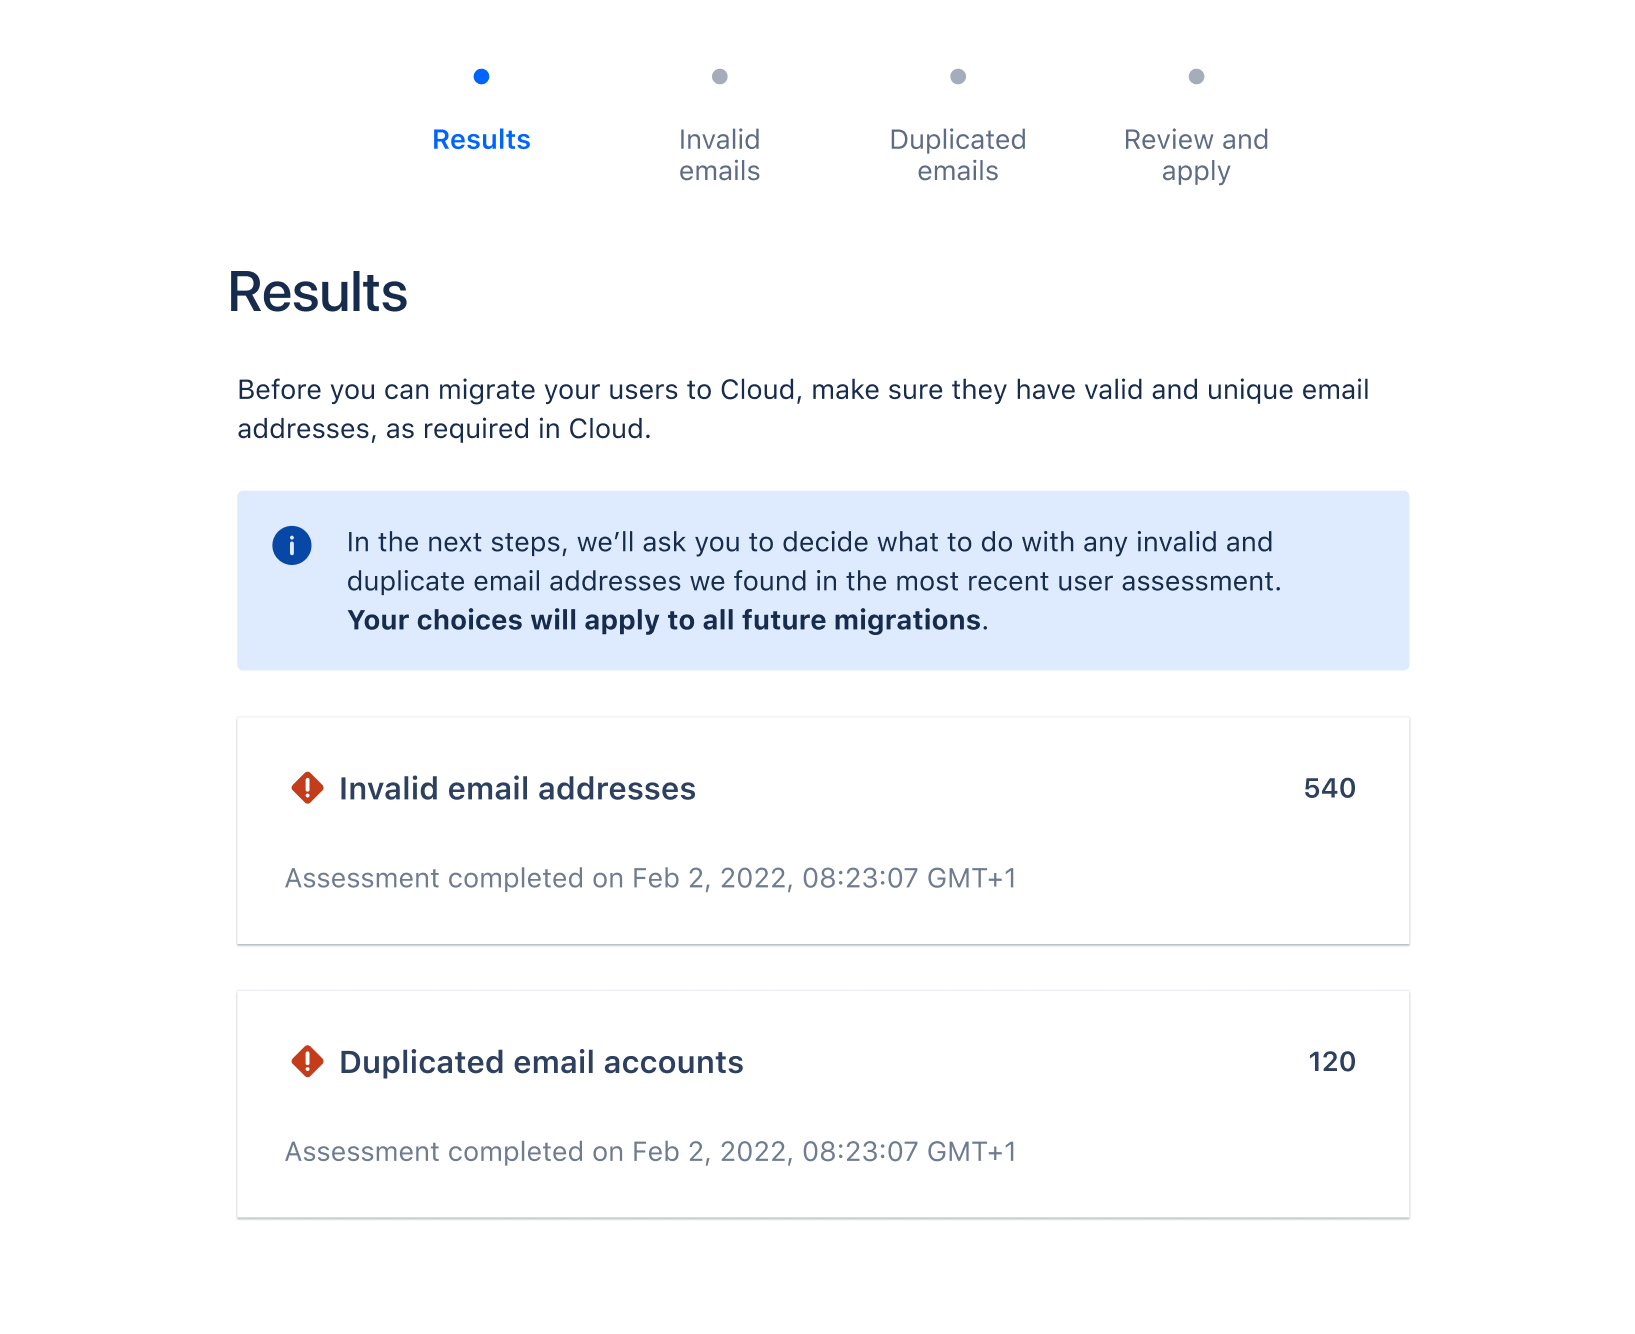This screenshot has width=1635, height=1334.
Task: Switch to the Duplicated emails step
Action: tap(958, 155)
